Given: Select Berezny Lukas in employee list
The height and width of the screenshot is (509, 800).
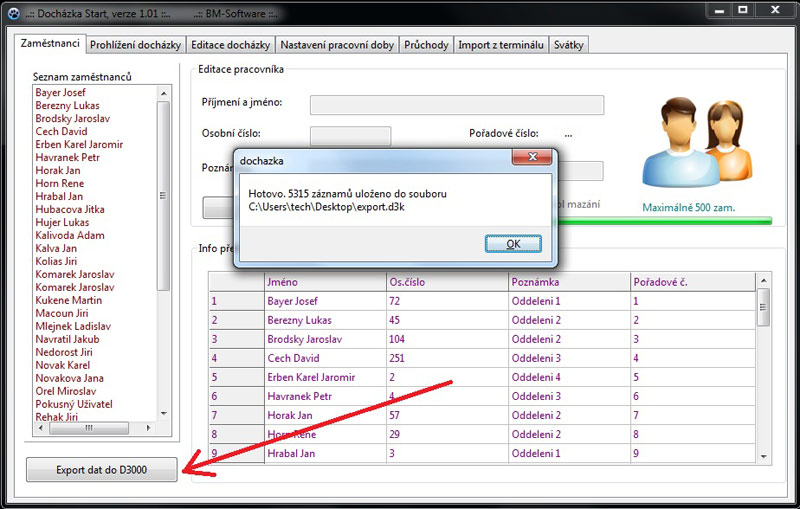Looking at the screenshot, I should [x=67, y=106].
